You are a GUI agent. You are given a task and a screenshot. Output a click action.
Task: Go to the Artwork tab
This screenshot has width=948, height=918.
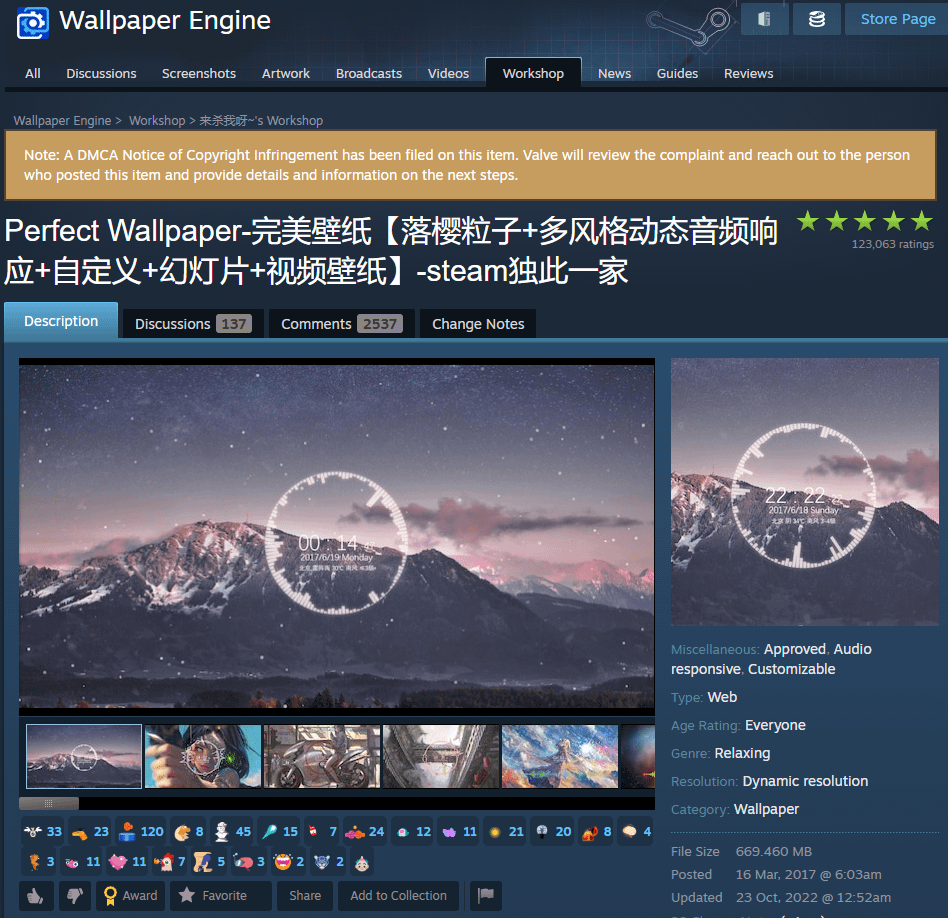[x=286, y=73]
